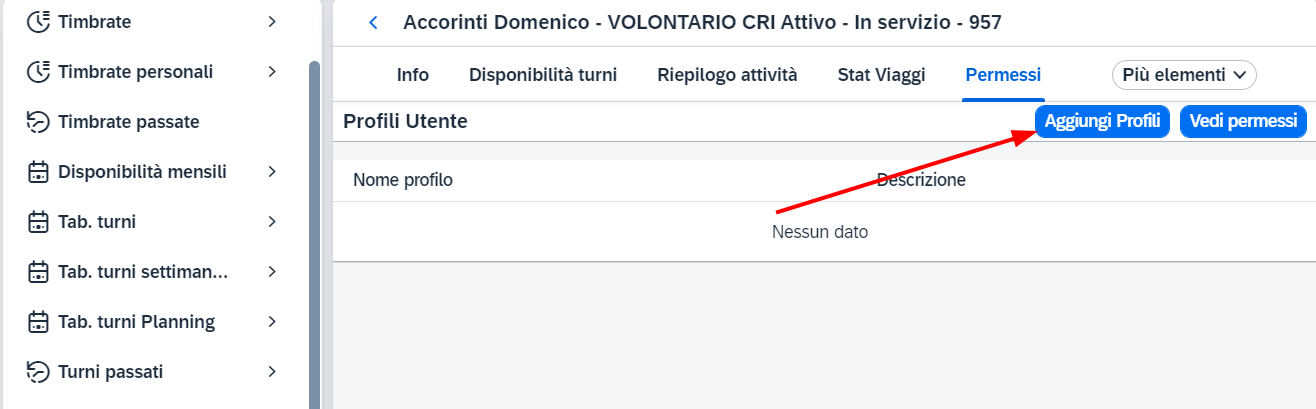Image resolution: width=1316 pixels, height=409 pixels.
Task: Open the Più elementi dropdown
Action: [1184, 75]
